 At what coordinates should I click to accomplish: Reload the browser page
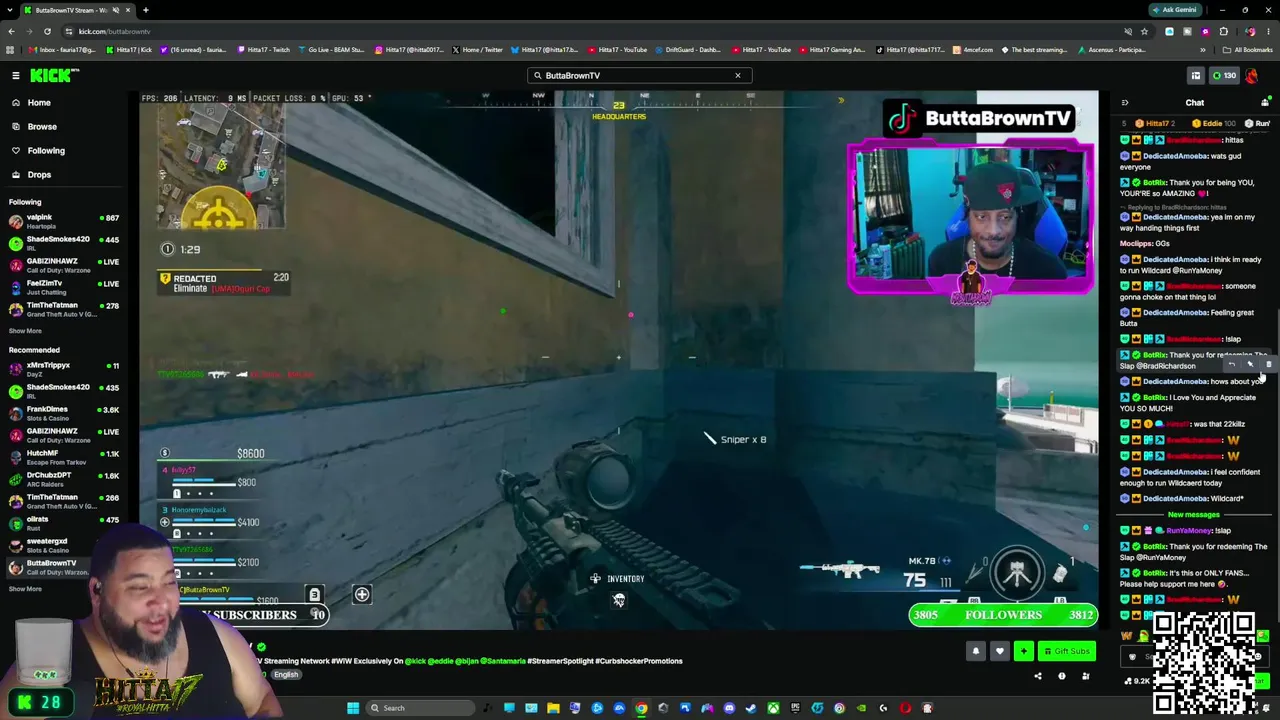coord(46,31)
